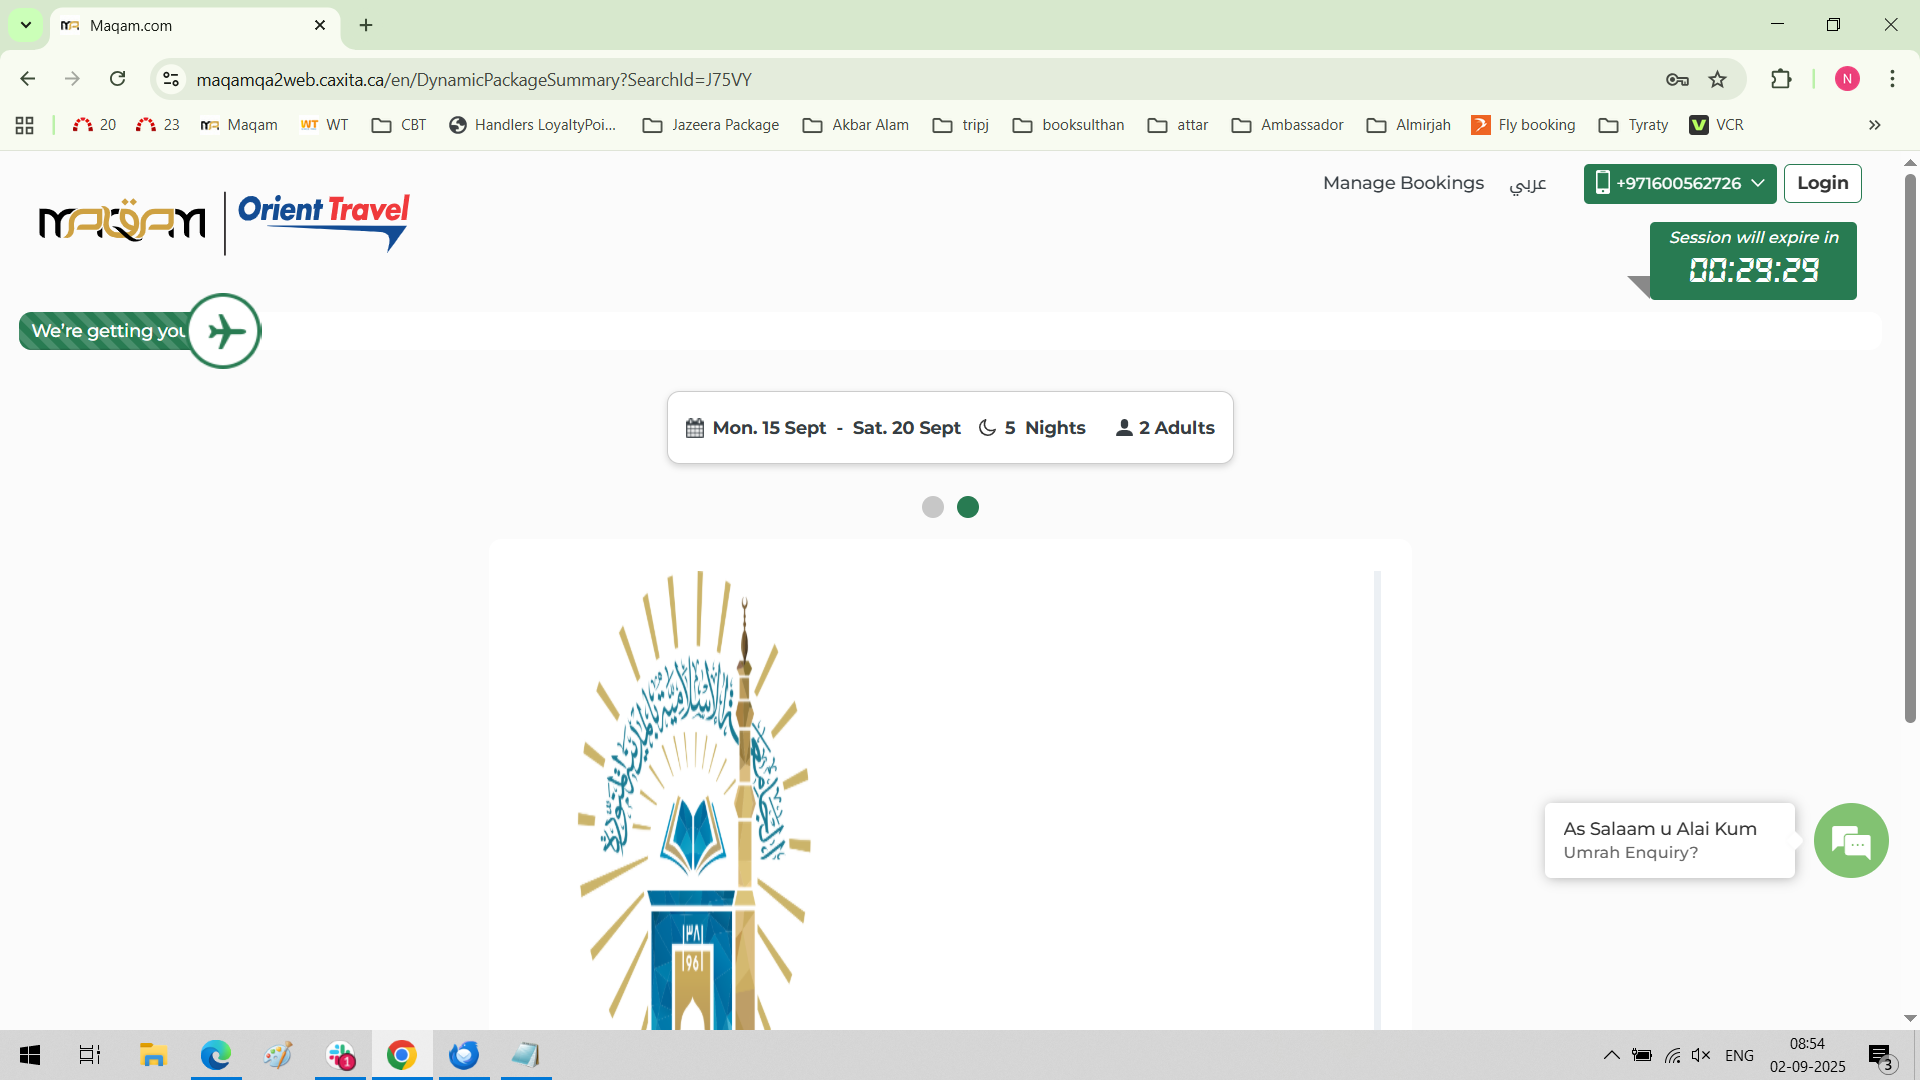Open site information icon in address bar
This screenshot has height=1080, width=1920.
171,79
